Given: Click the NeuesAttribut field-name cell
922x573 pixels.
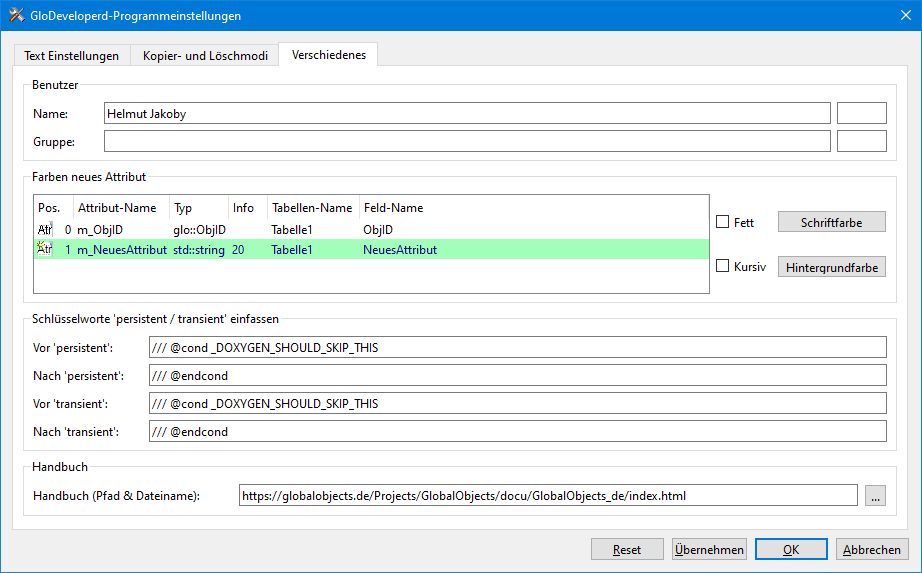Looking at the screenshot, I should [x=400, y=249].
